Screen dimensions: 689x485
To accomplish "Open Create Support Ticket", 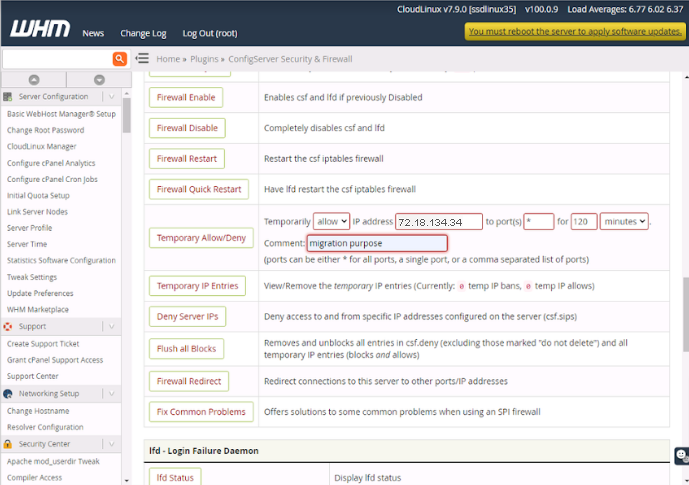I will [43, 344].
